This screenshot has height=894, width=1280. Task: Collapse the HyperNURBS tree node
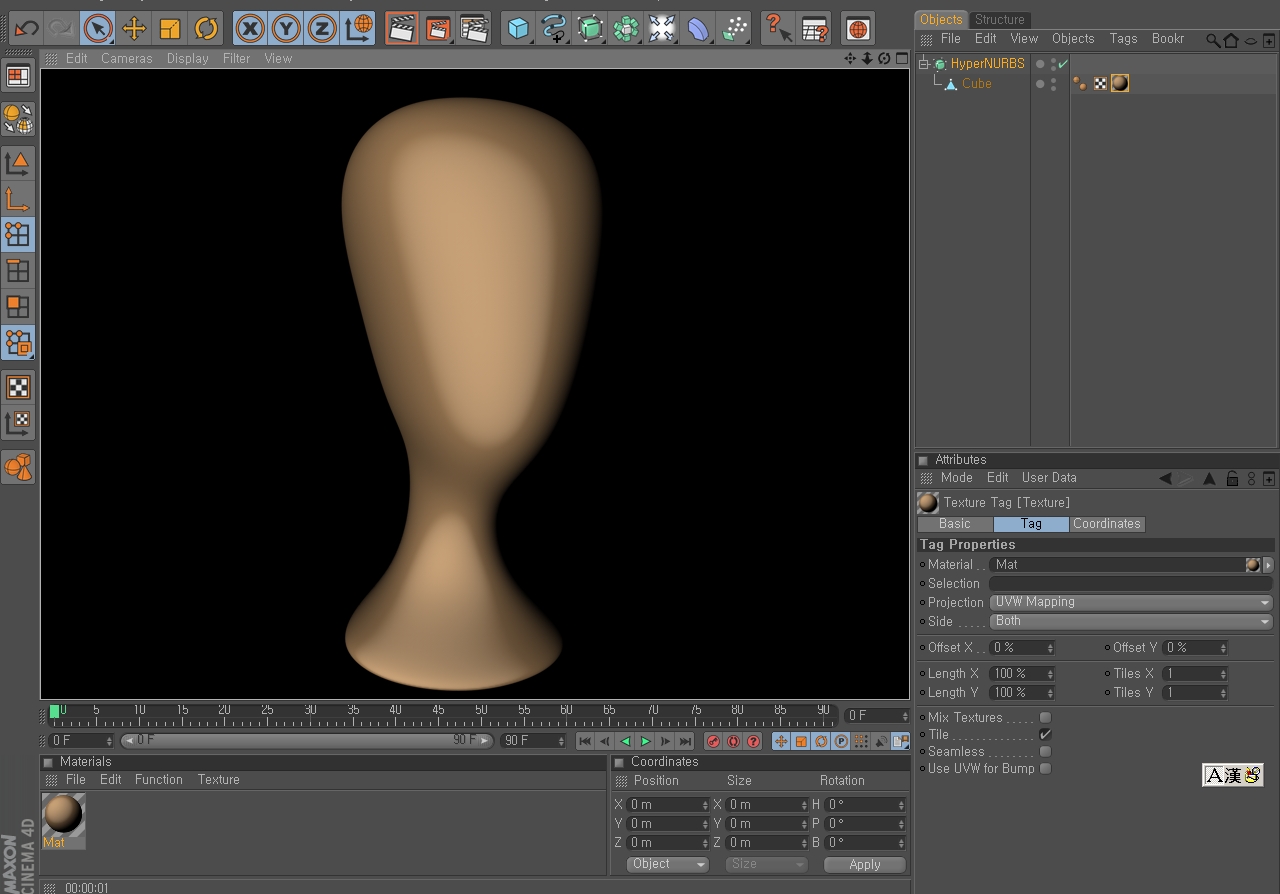point(924,64)
